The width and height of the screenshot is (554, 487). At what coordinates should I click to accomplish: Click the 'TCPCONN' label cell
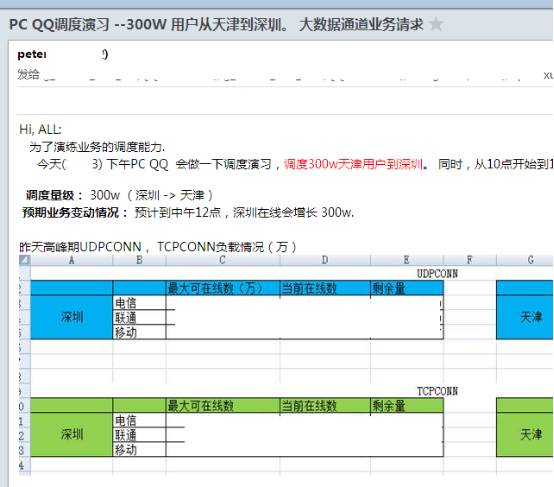click(x=437, y=391)
